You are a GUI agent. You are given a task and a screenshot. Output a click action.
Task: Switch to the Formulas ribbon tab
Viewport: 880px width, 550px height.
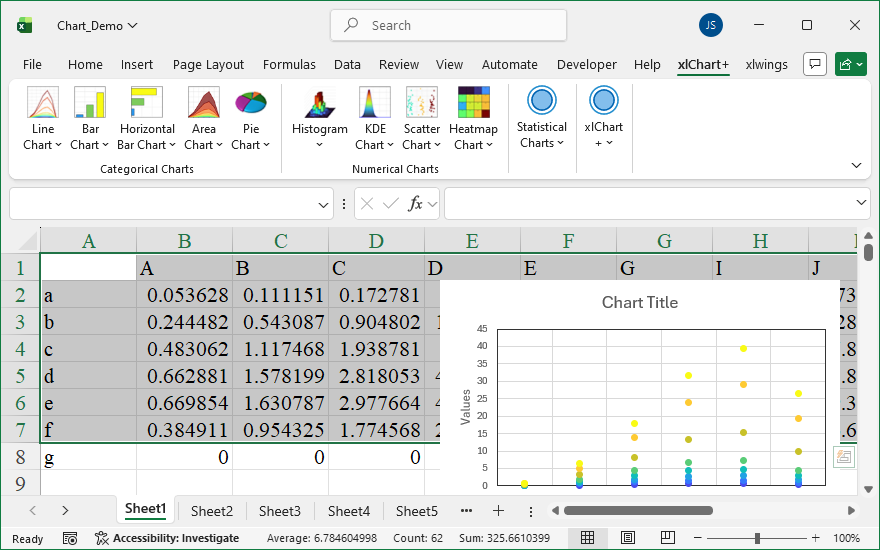[x=289, y=65]
